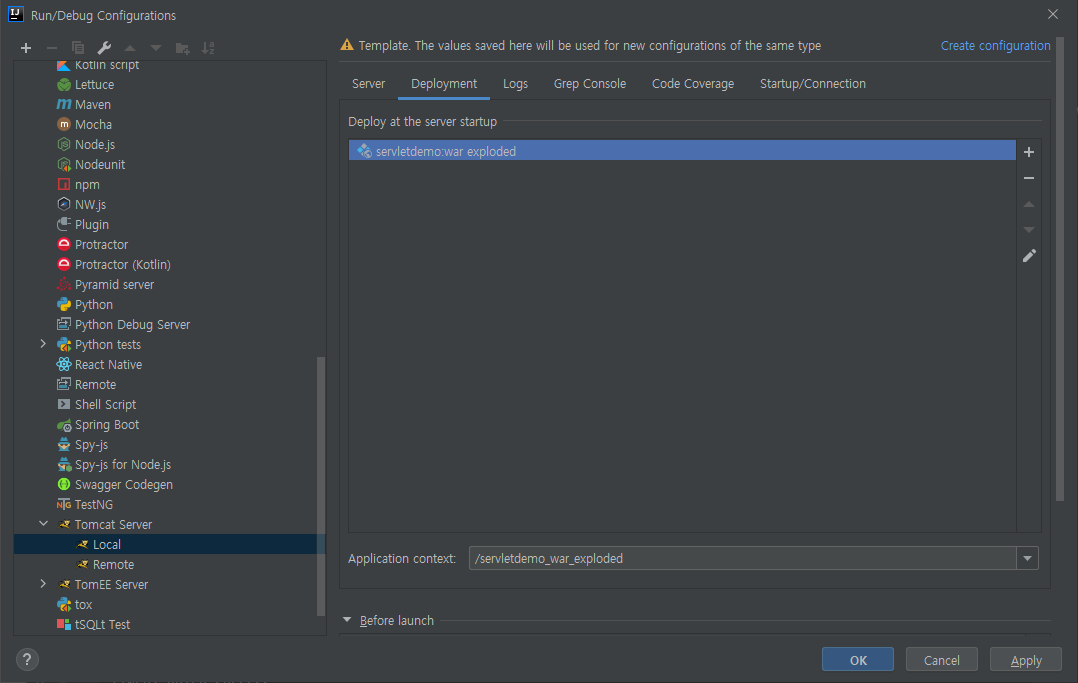The width and height of the screenshot is (1078, 683).
Task: Open the Grep Console tab
Action: pyautogui.click(x=589, y=83)
